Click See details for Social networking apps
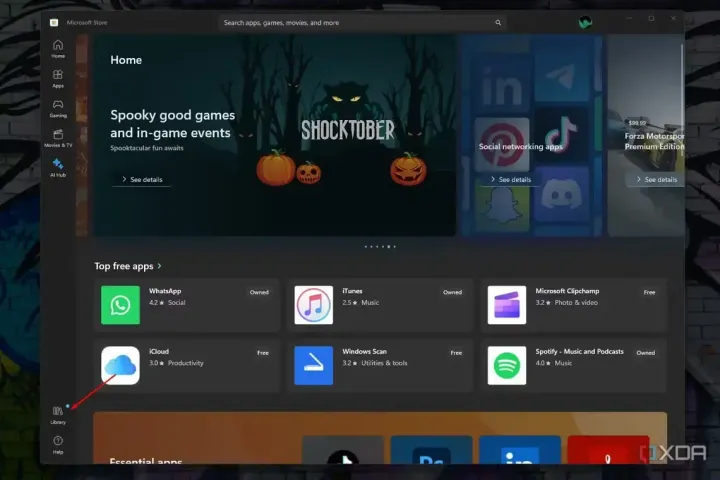 509,180
